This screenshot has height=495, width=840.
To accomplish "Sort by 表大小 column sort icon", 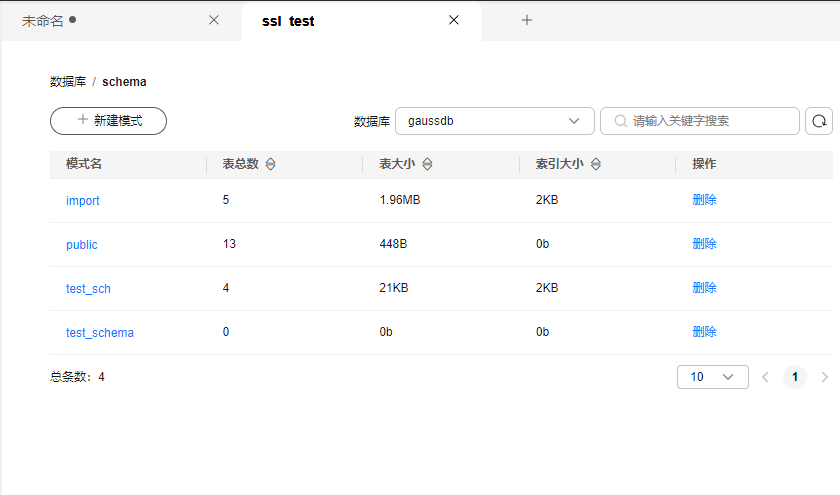I will click(x=427, y=164).
